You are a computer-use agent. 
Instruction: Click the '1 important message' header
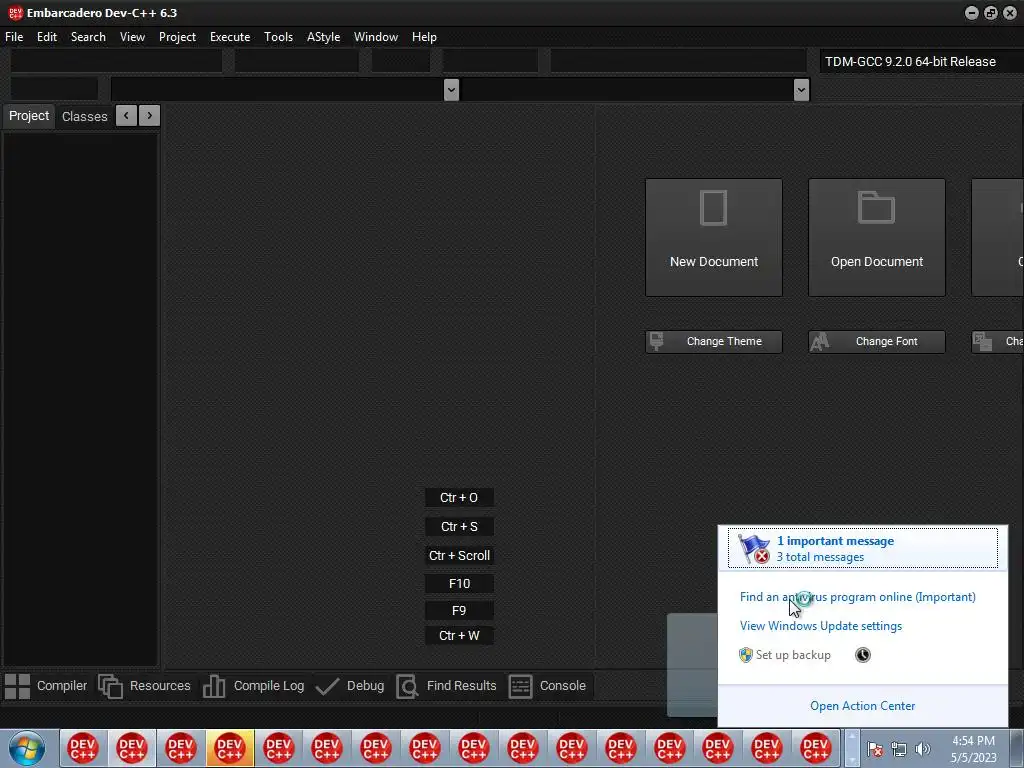pos(835,541)
